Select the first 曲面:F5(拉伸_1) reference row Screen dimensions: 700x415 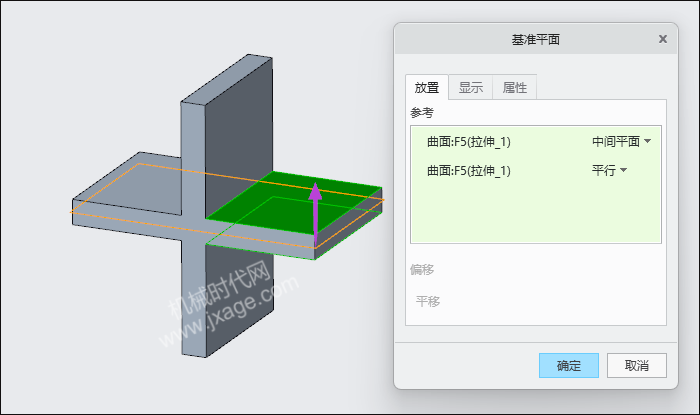(536, 142)
